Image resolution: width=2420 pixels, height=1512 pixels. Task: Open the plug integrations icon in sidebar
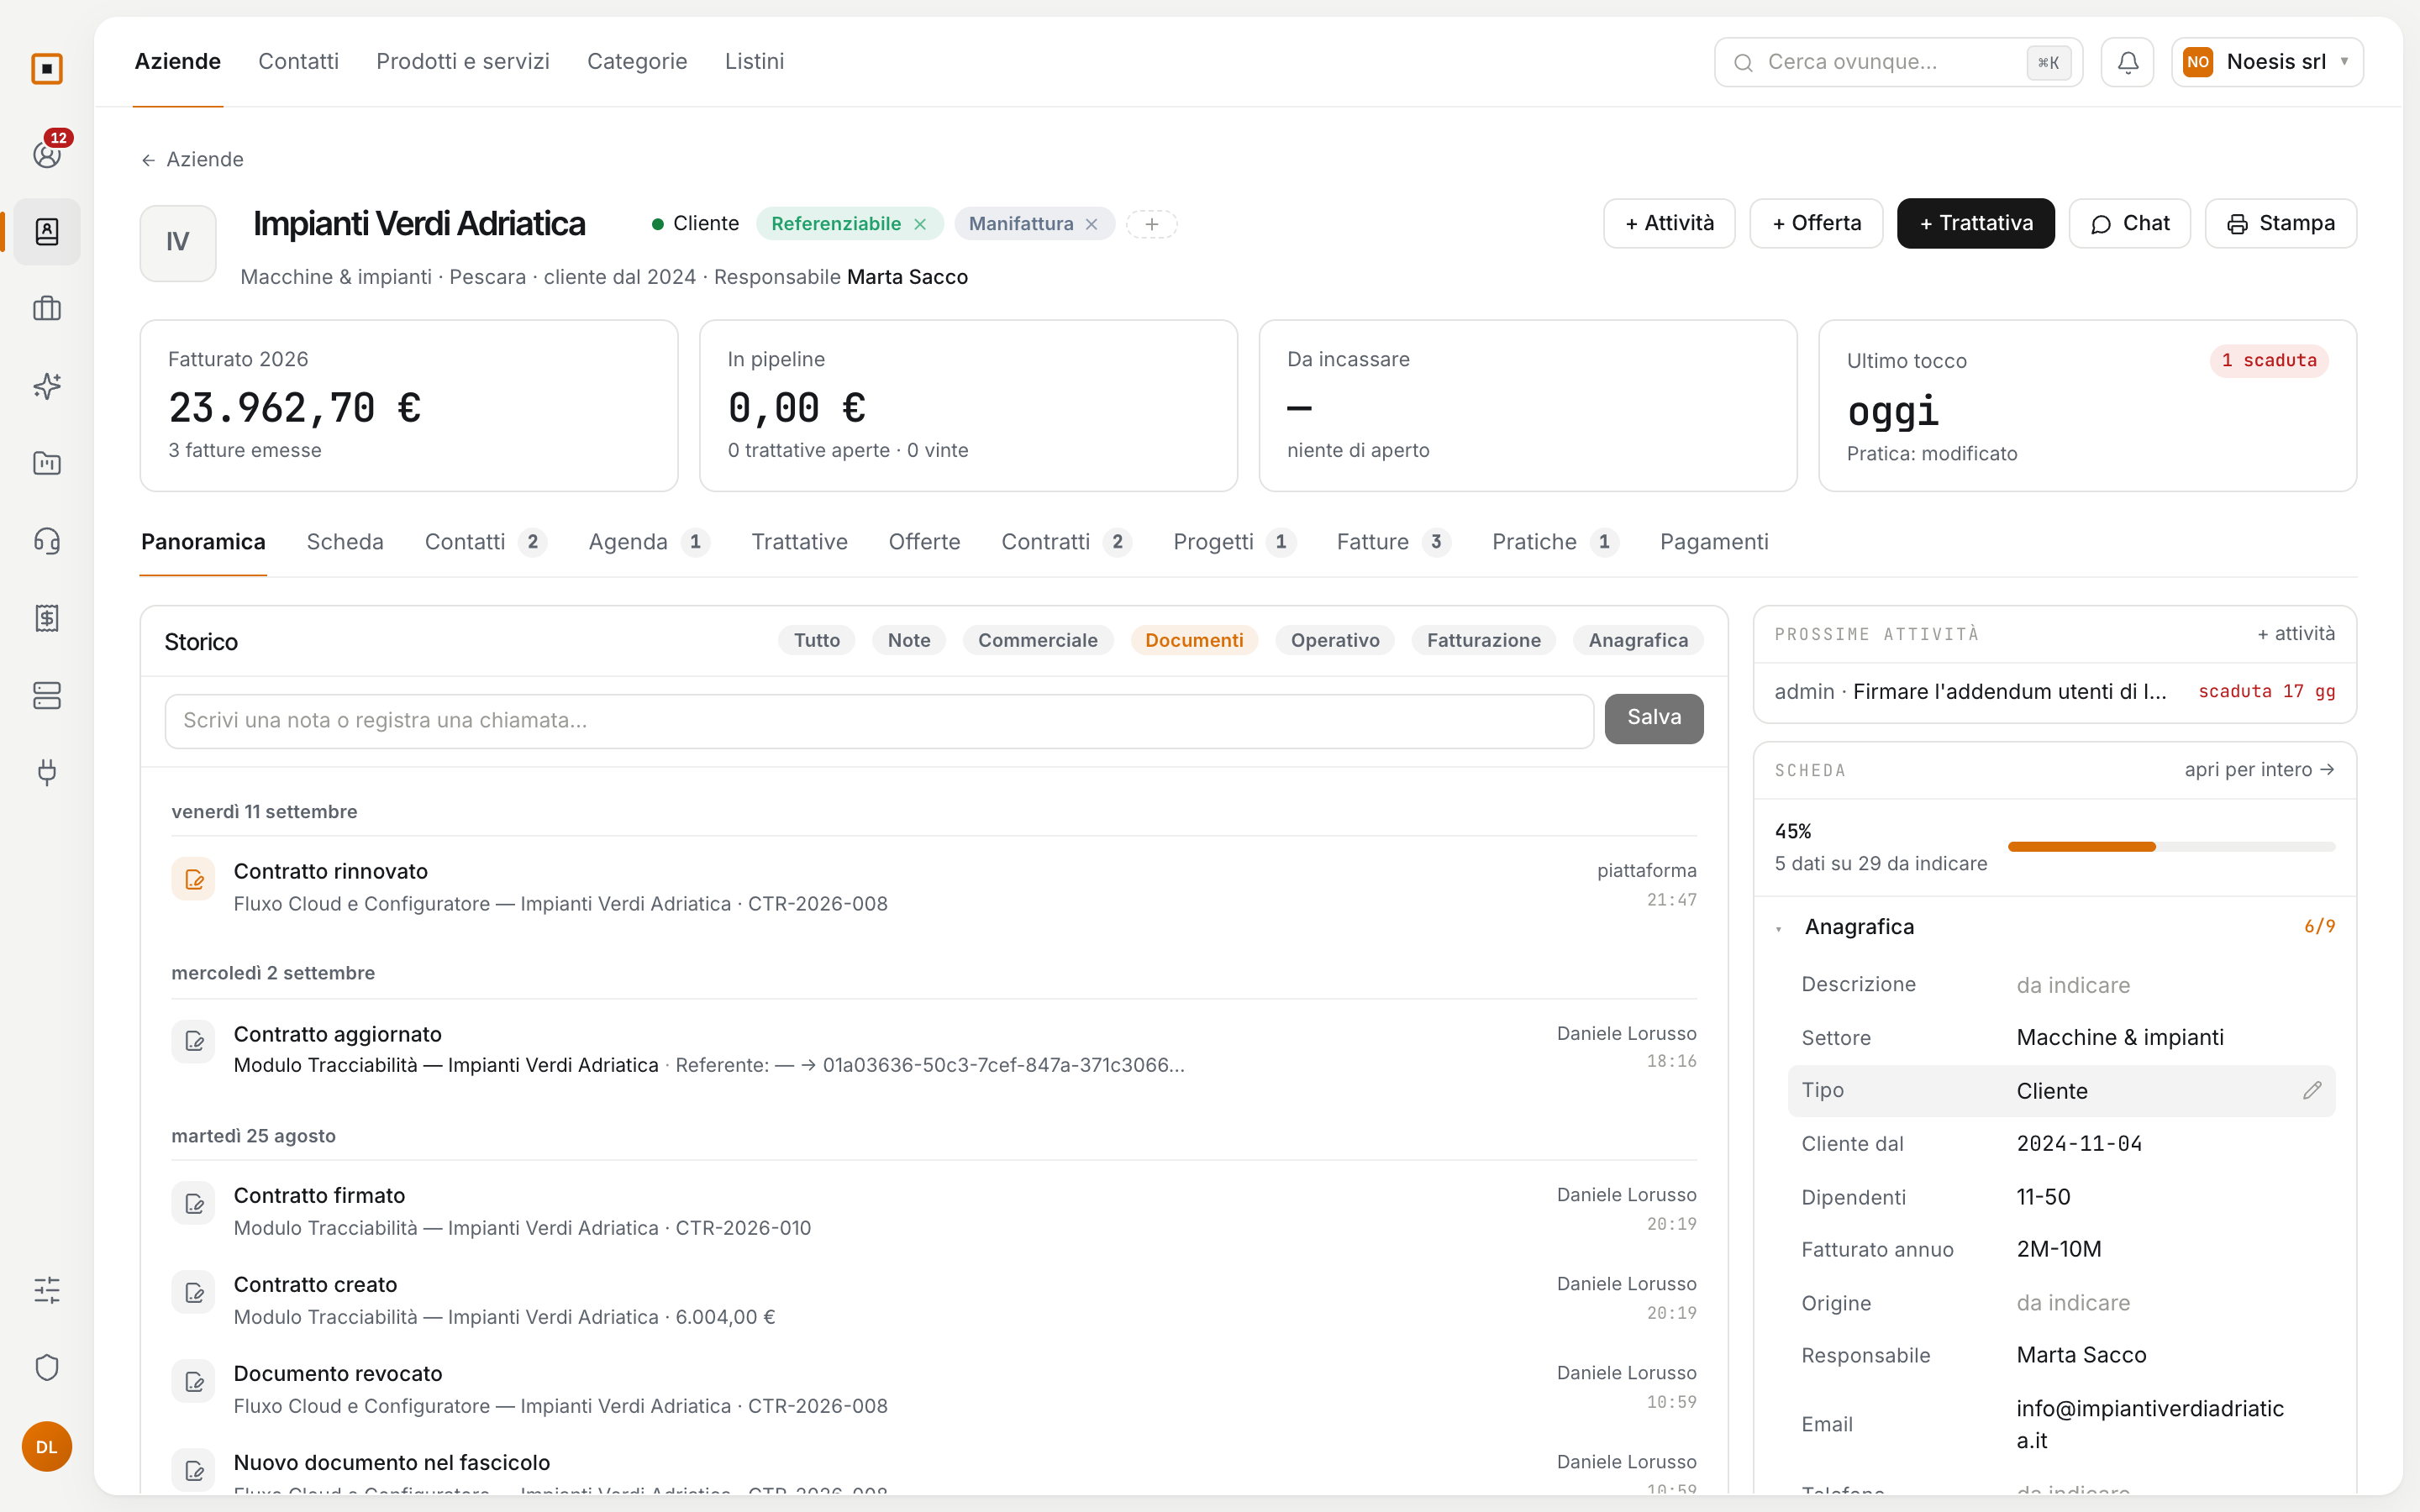47,772
